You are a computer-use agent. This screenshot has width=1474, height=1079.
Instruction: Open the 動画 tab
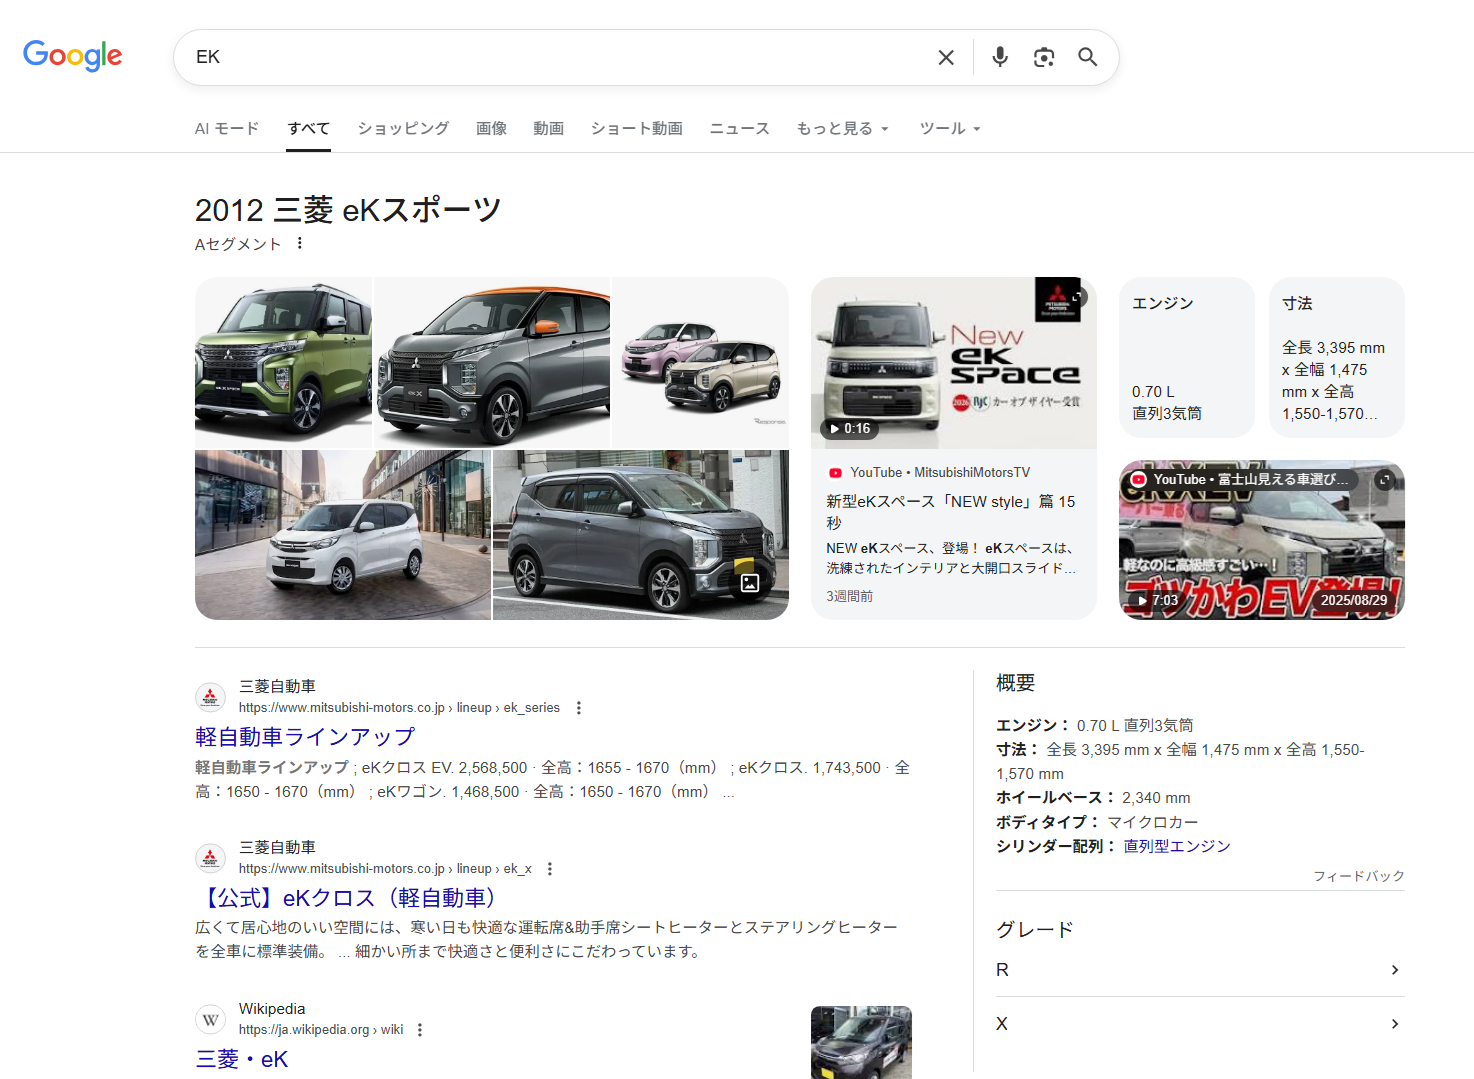point(549,128)
